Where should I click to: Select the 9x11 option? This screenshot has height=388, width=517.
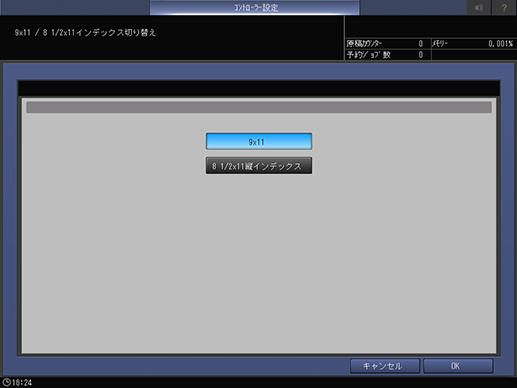[x=259, y=141]
